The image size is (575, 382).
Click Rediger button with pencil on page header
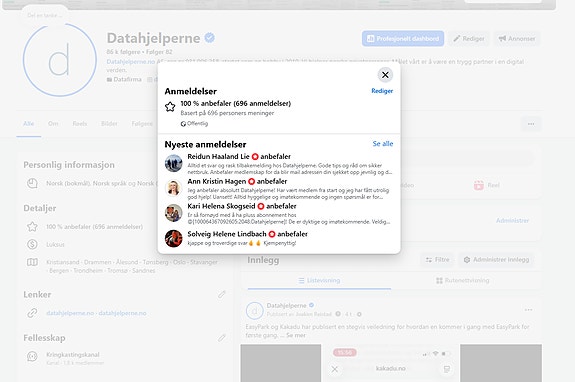469,38
